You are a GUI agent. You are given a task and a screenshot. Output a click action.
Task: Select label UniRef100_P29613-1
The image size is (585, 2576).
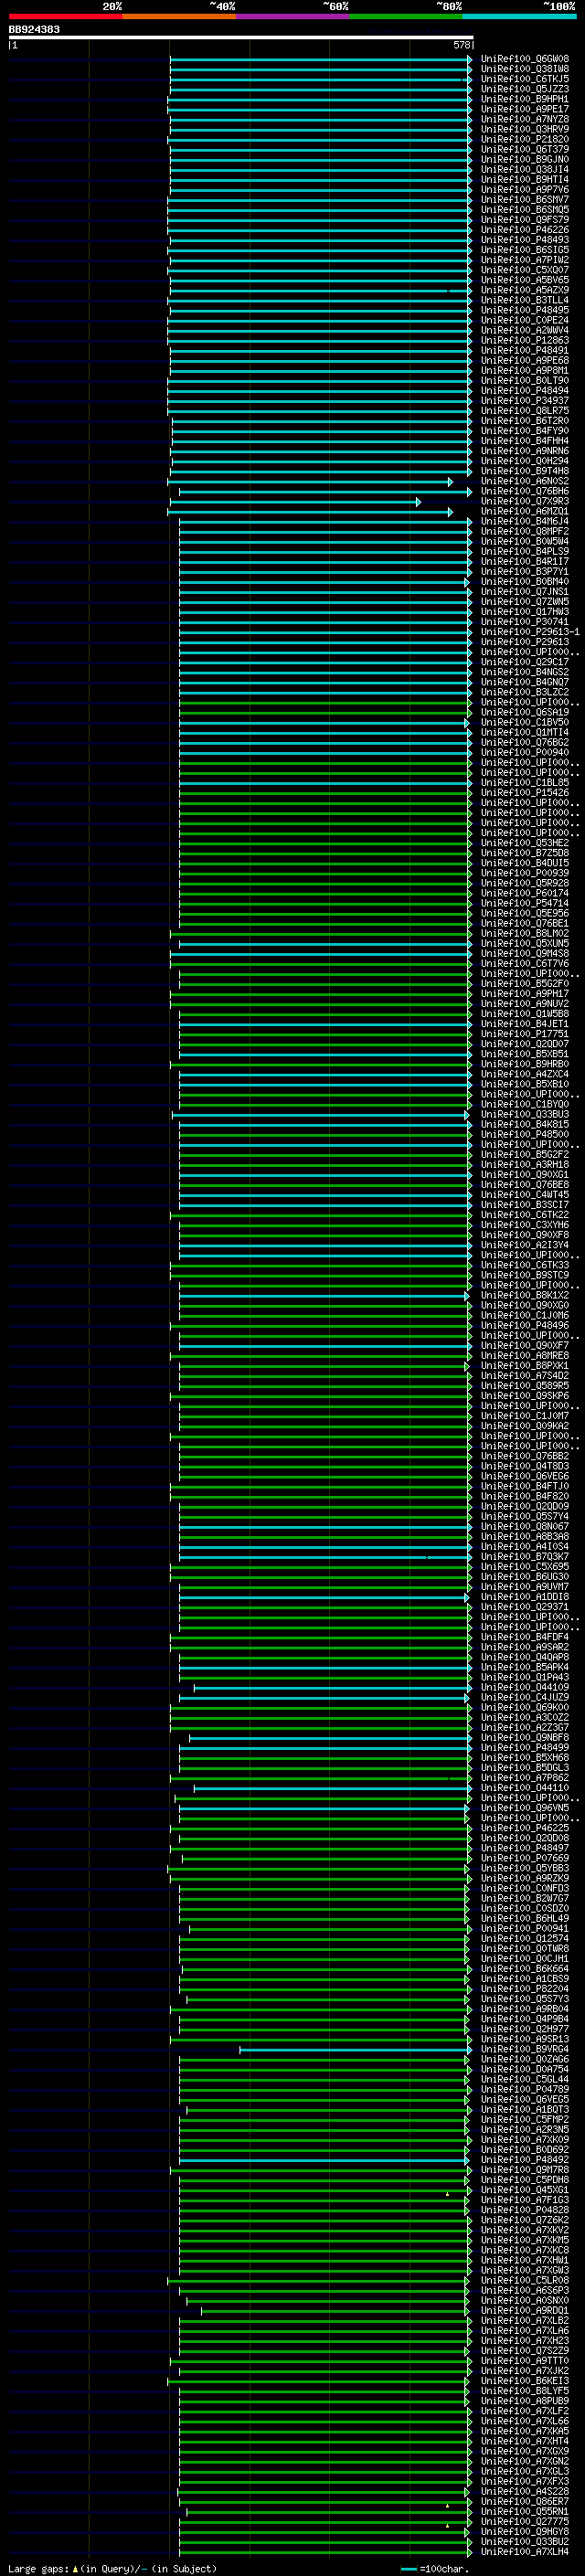[530, 632]
